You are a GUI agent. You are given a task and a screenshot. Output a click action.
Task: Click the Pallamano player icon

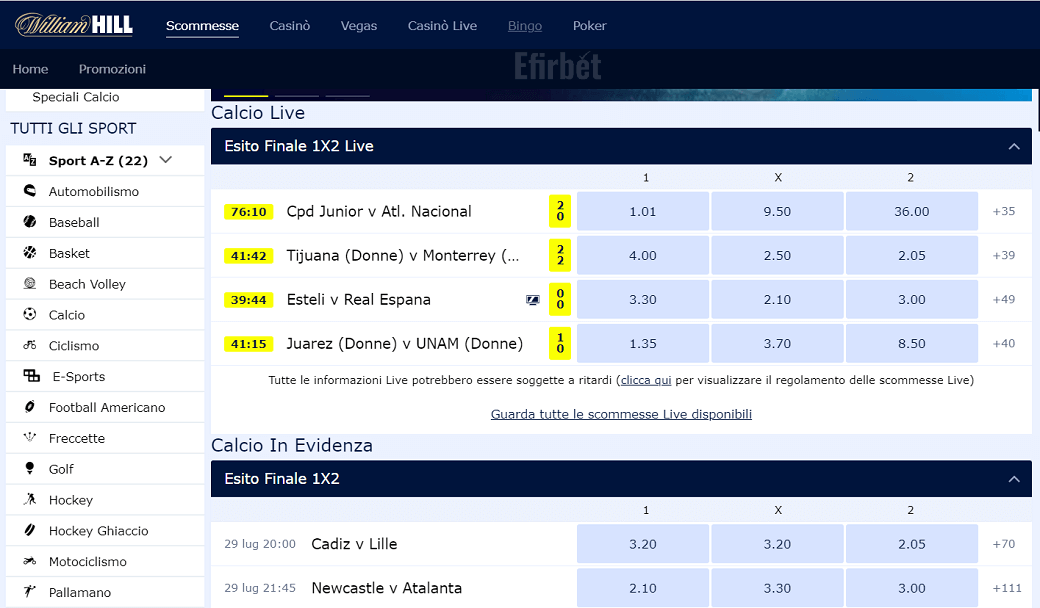tap(30, 591)
